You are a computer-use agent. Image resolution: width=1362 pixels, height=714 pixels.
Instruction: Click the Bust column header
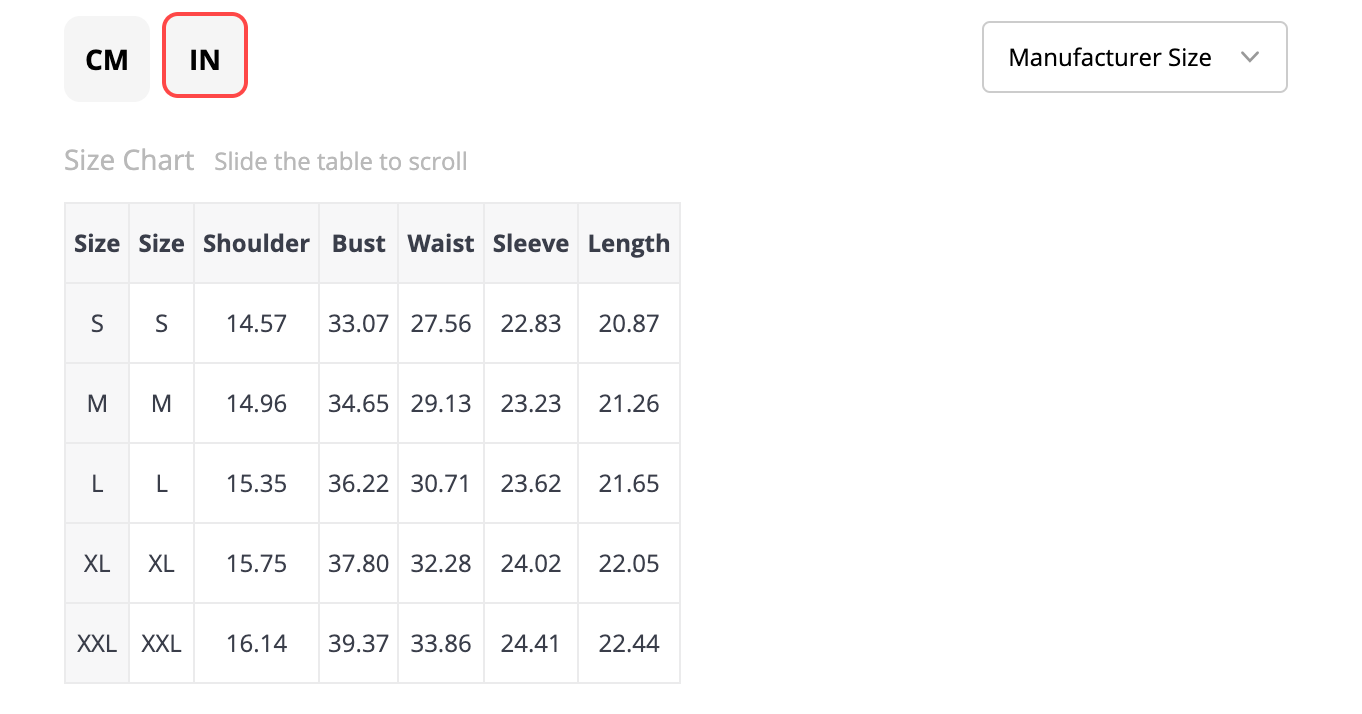(x=358, y=243)
